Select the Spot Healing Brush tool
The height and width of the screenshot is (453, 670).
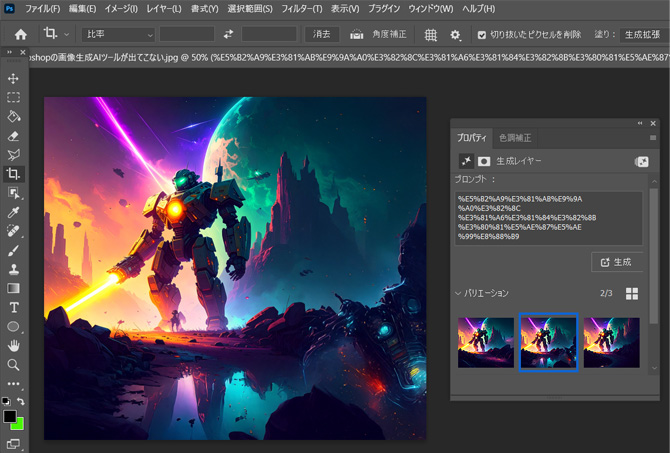point(13,231)
